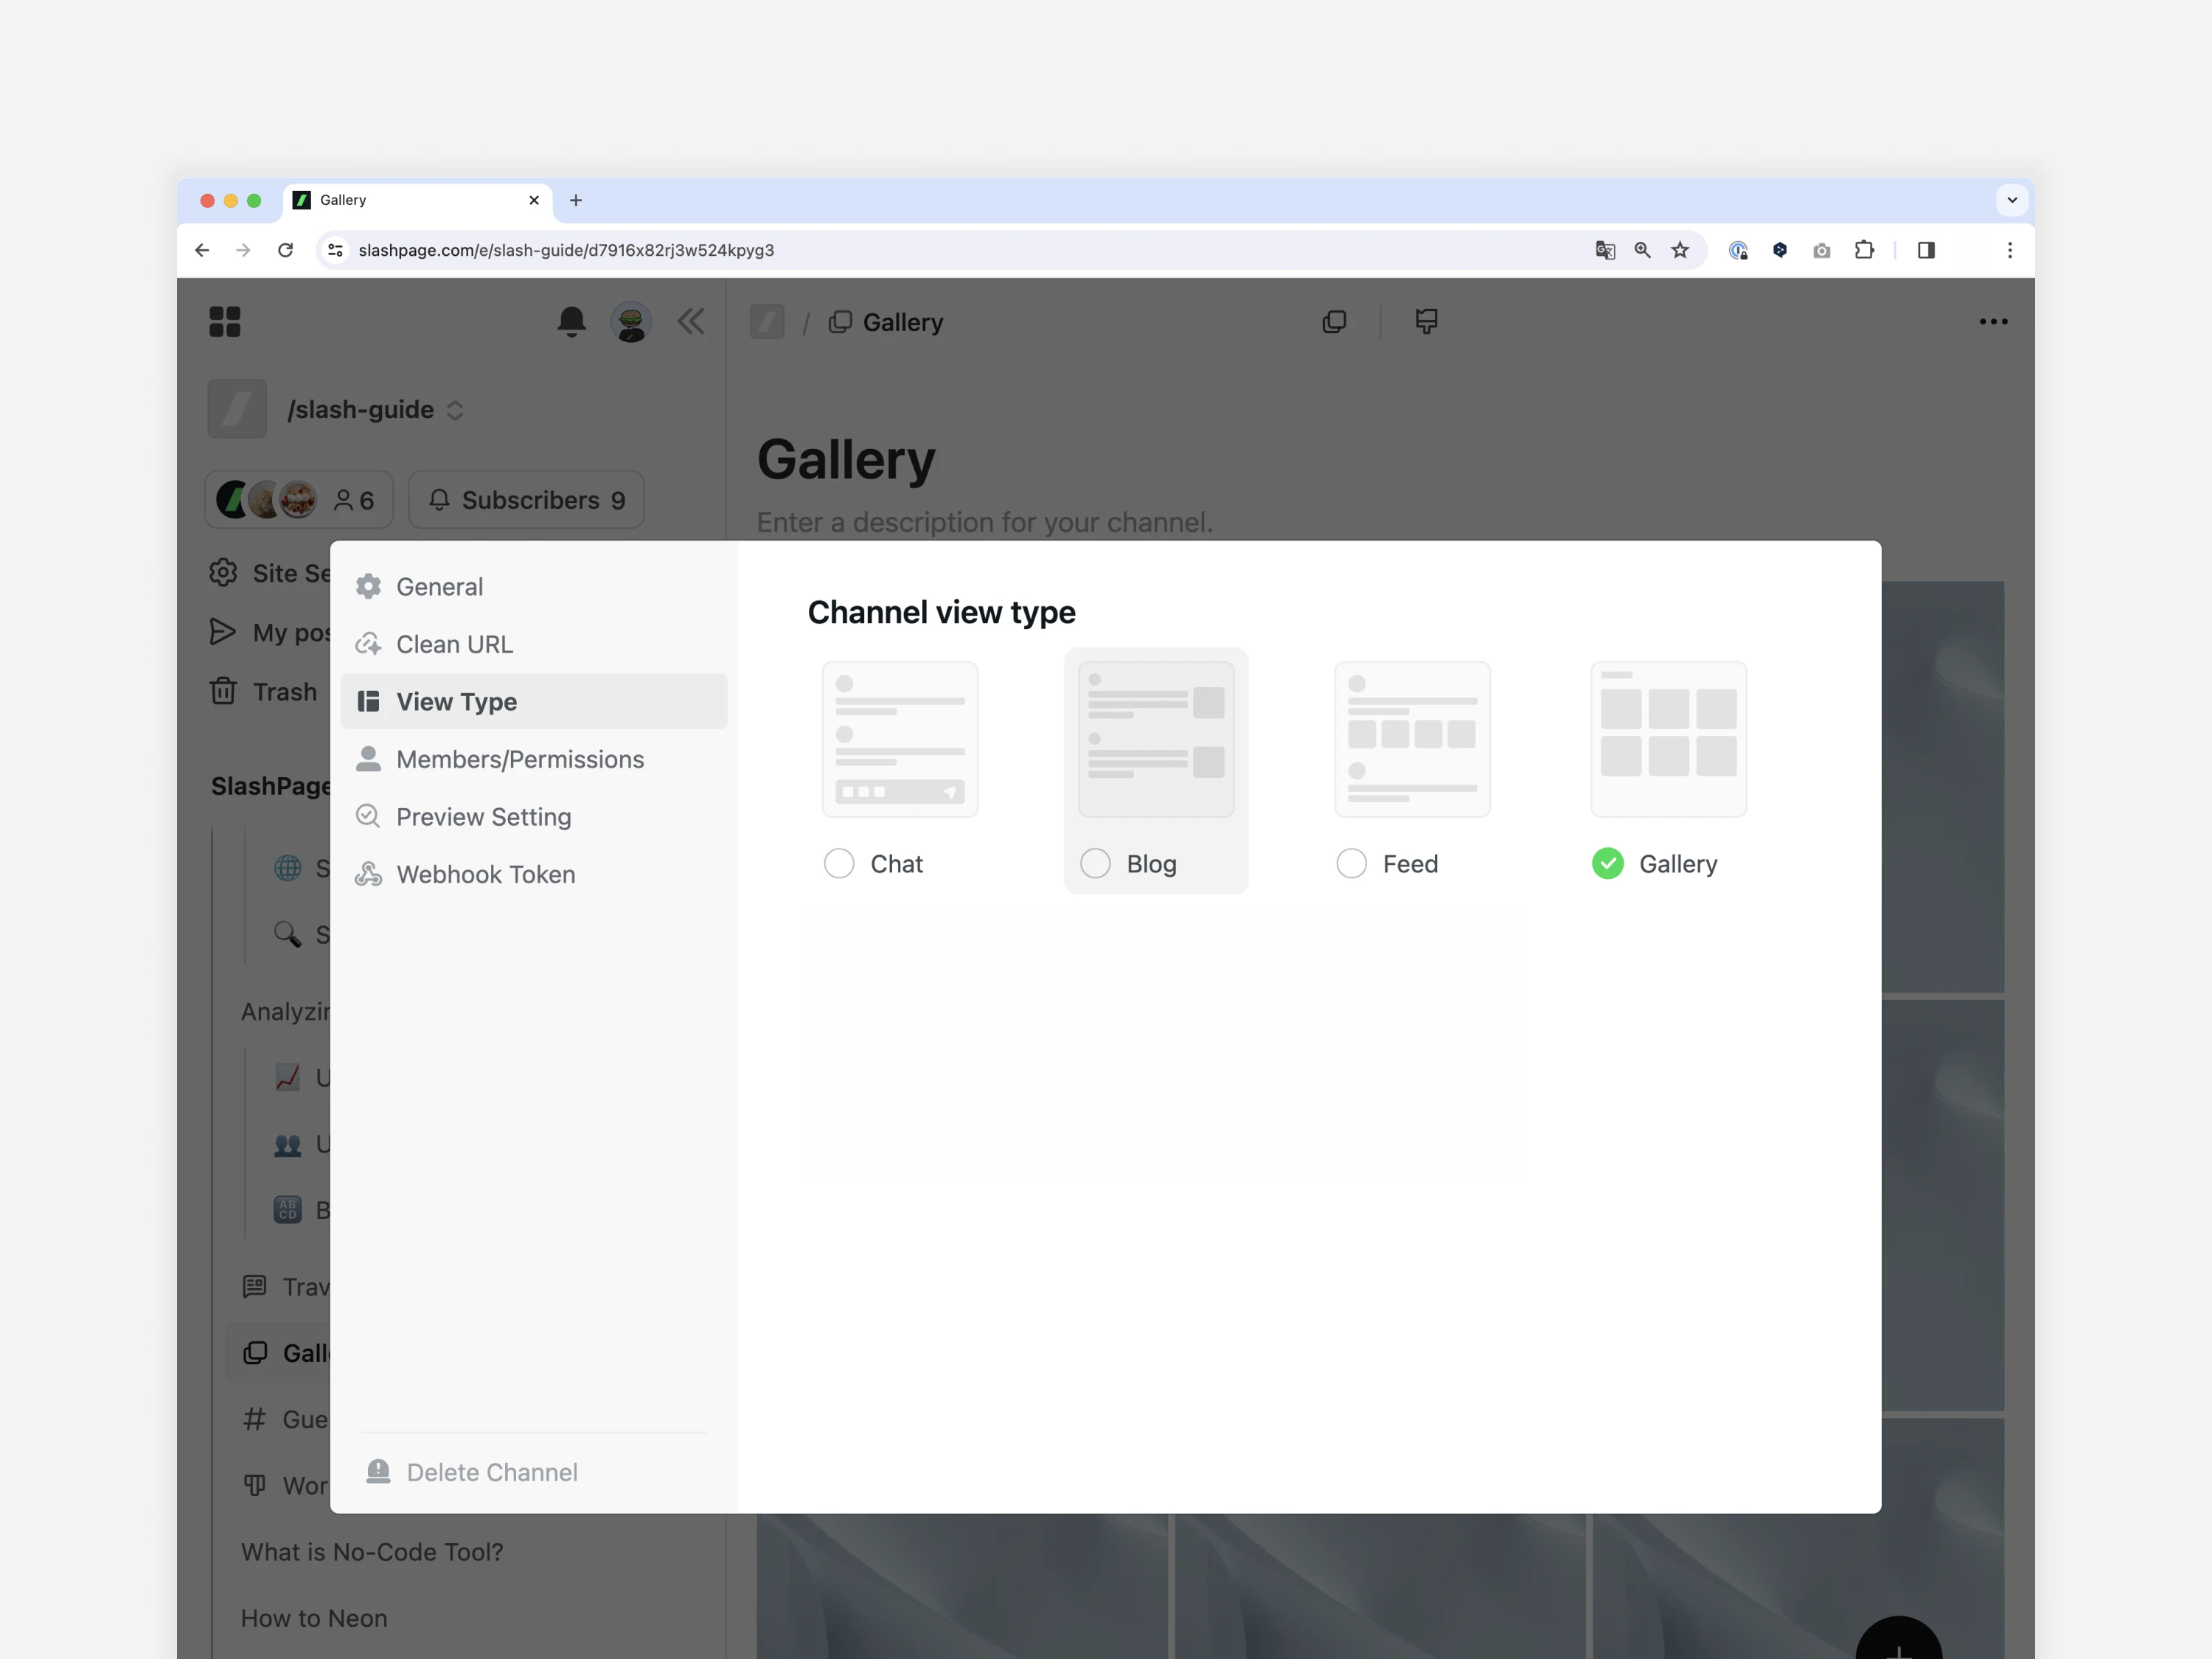This screenshot has width=2212, height=1659.
Task: Open General settings tab
Action: pyautogui.click(x=533, y=586)
